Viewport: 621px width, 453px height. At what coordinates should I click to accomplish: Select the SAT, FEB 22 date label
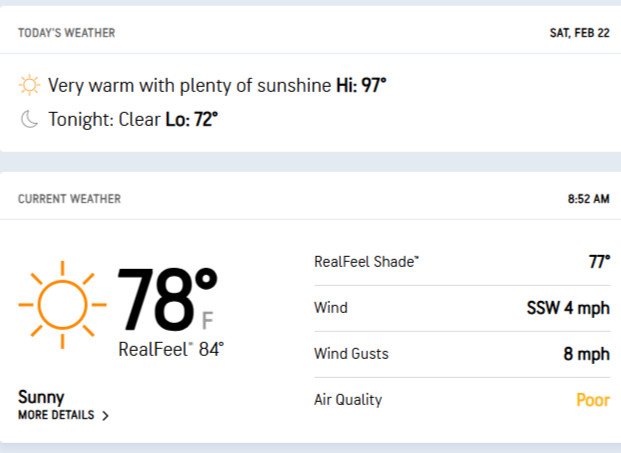[x=579, y=33]
